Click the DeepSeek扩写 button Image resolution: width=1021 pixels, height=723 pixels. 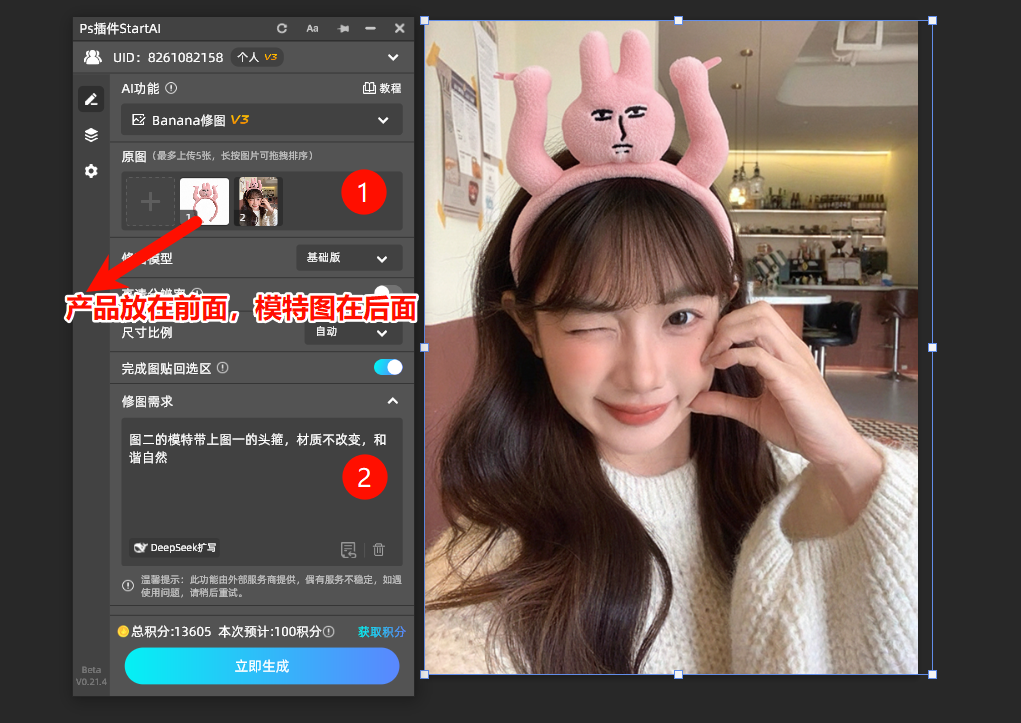(x=176, y=548)
